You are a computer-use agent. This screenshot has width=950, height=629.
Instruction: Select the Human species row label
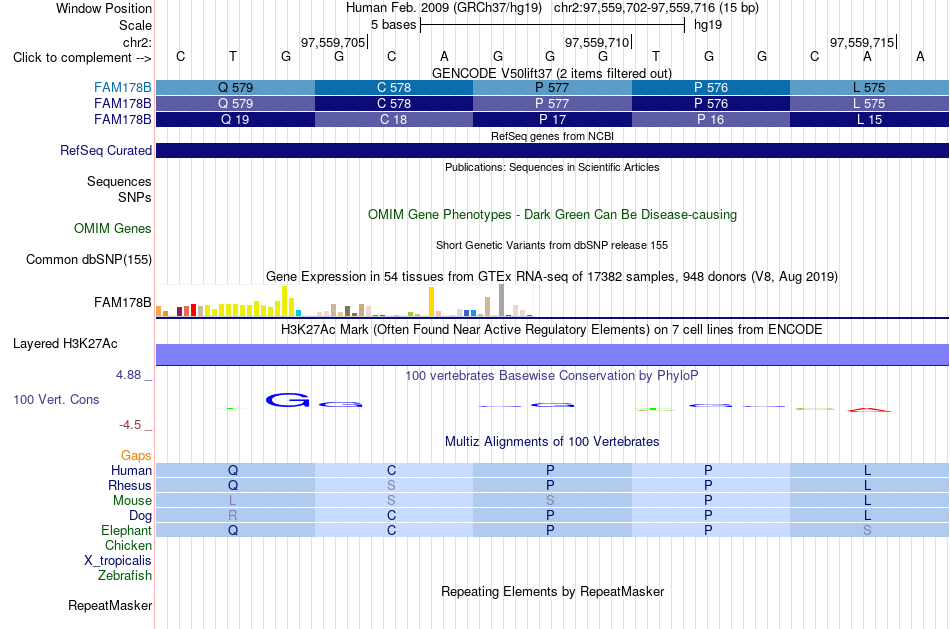click(131, 470)
